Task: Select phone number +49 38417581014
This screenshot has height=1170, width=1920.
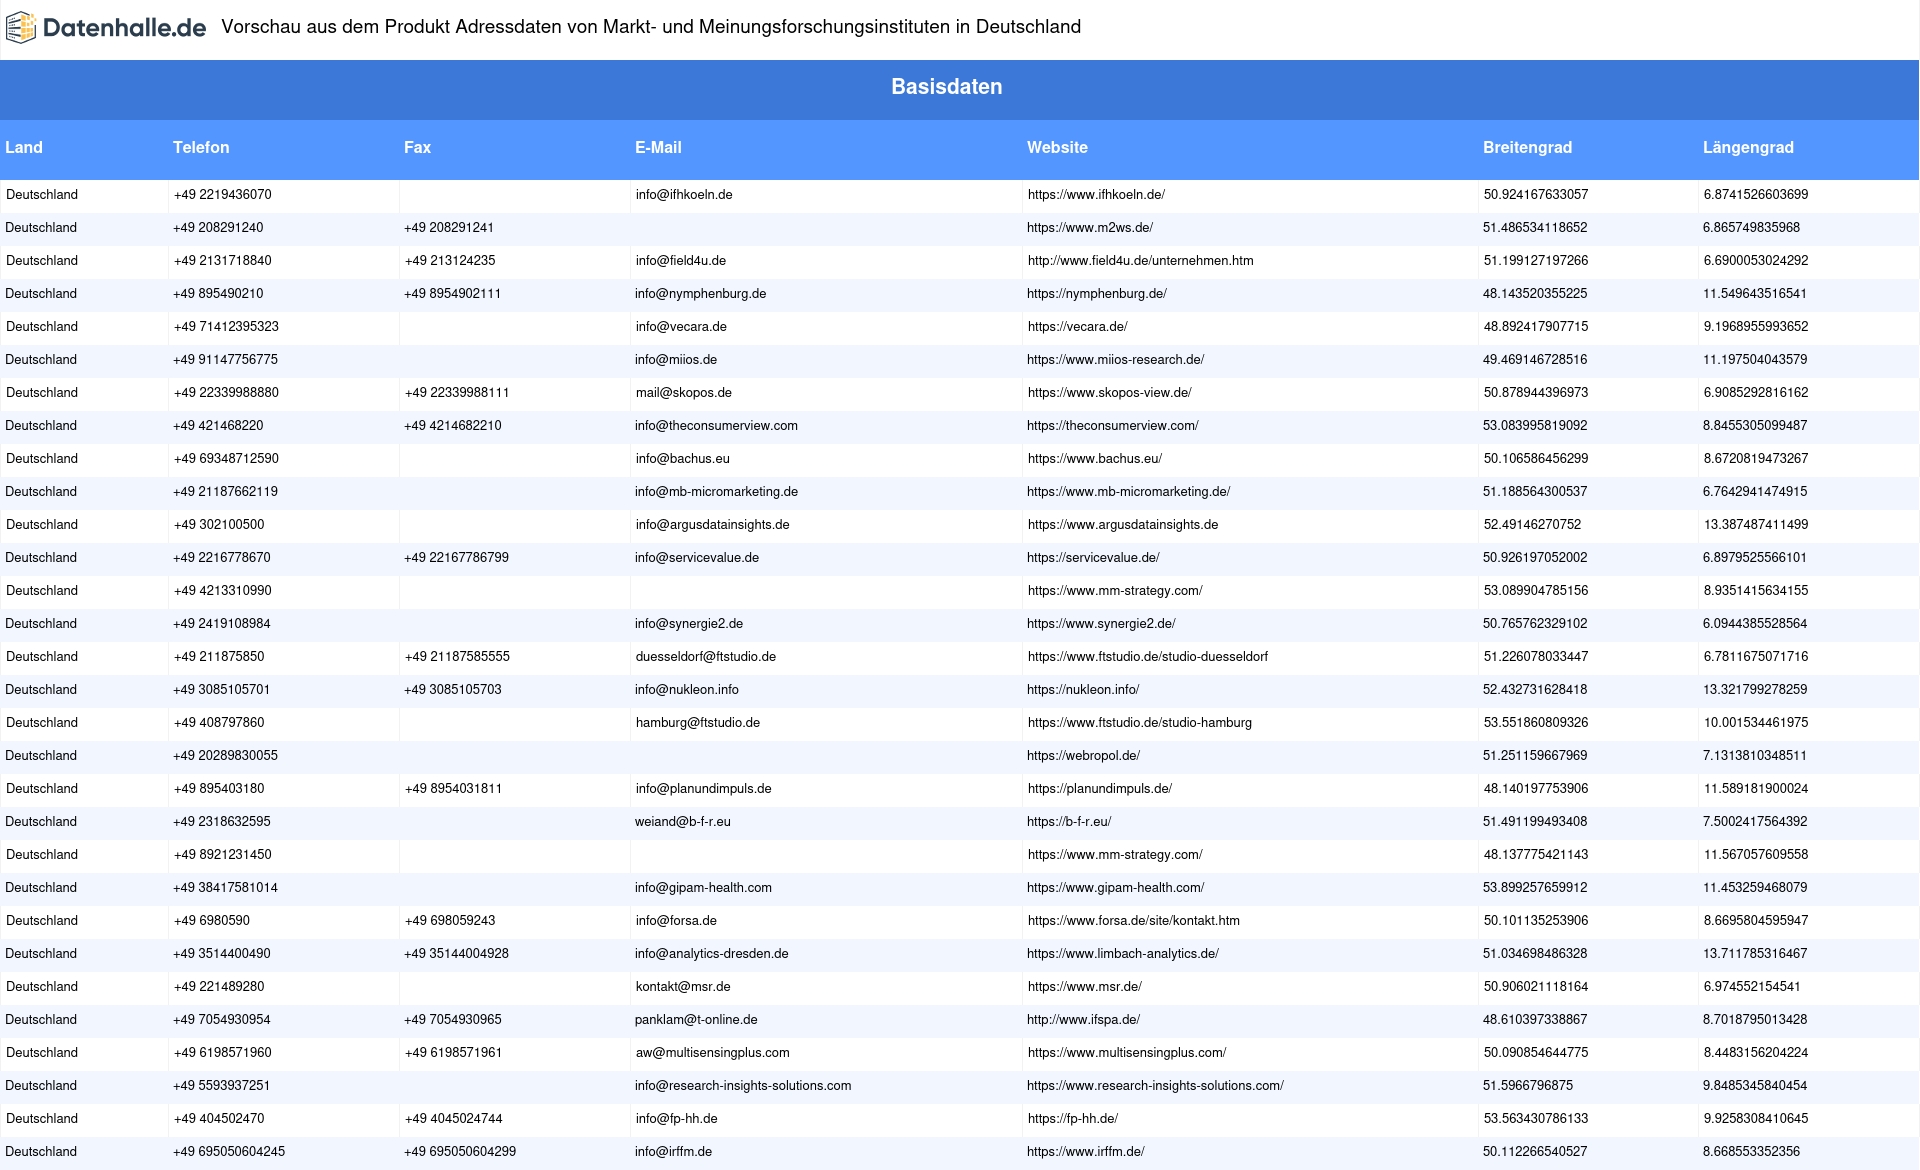Action: pyautogui.click(x=225, y=888)
